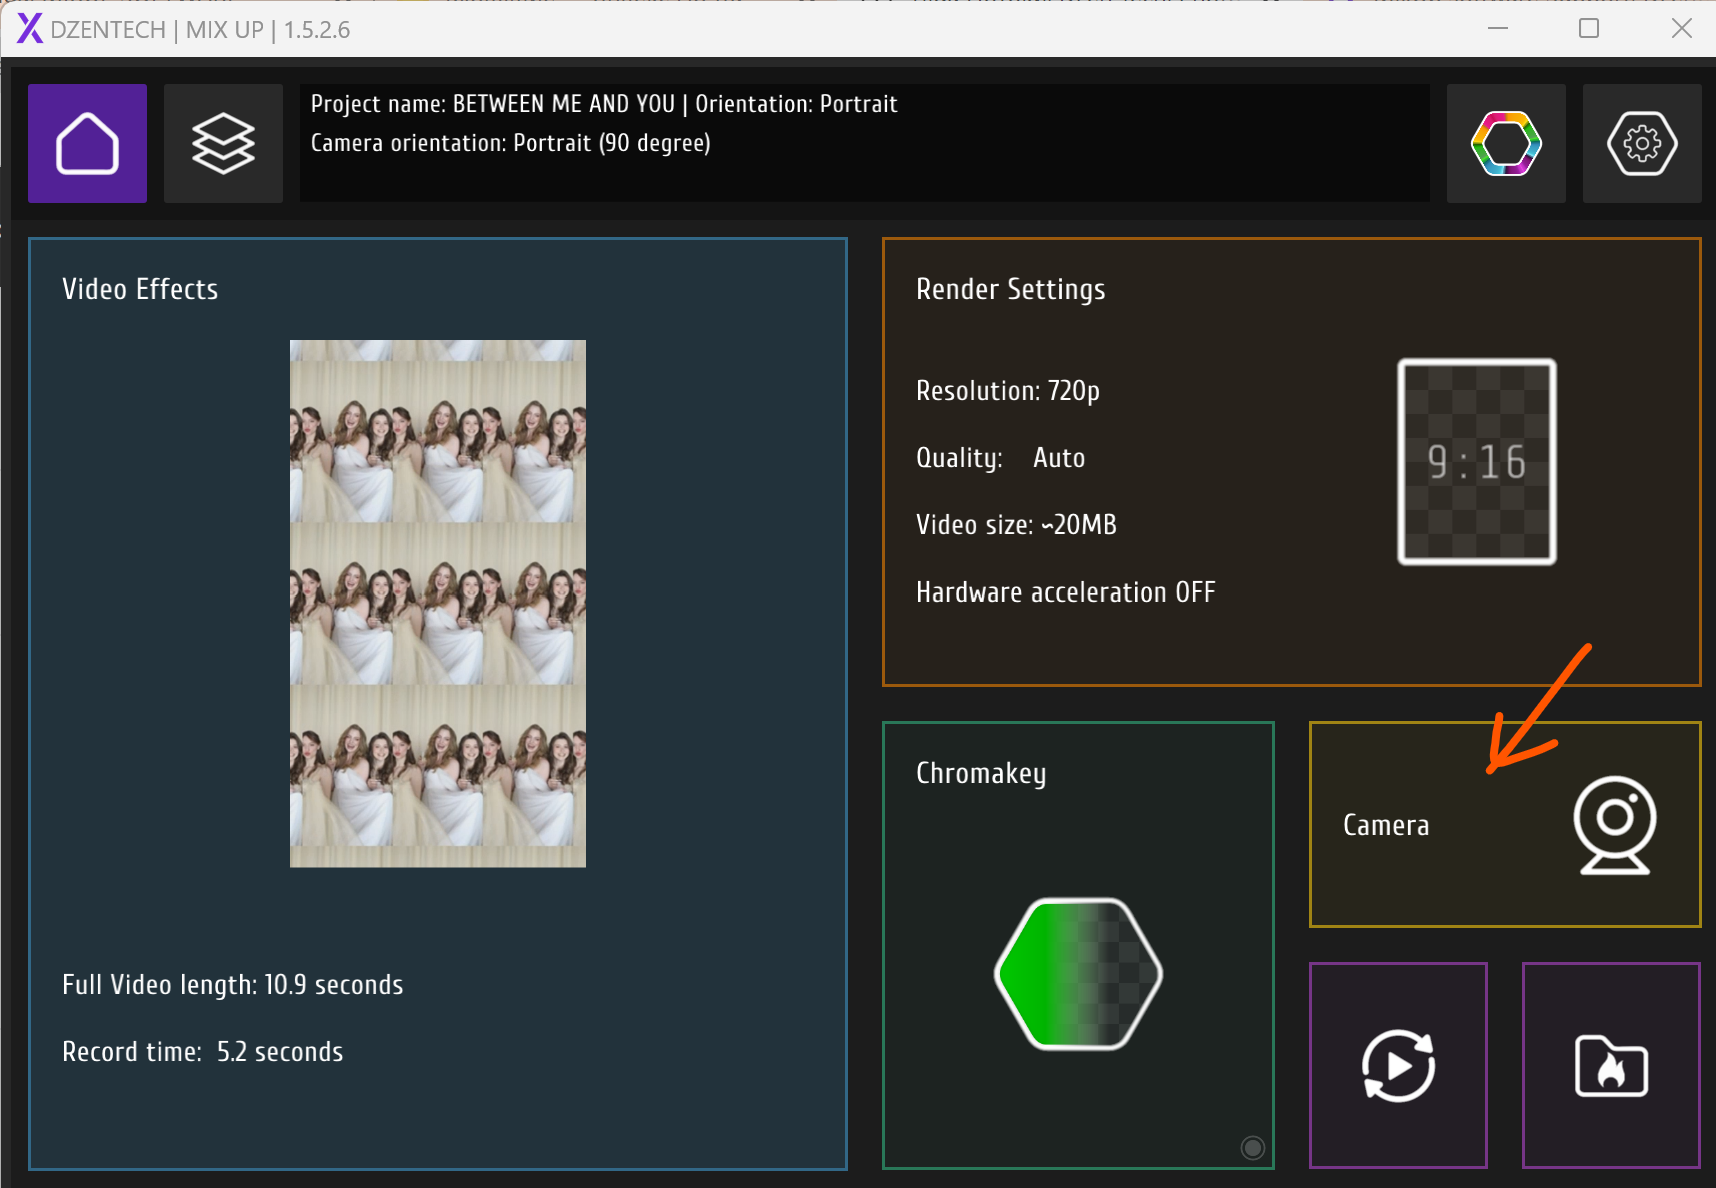Open settings gear hexagon icon
Image resolution: width=1716 pixels, height=1188 pixels.
click(x=1642, y=143)
